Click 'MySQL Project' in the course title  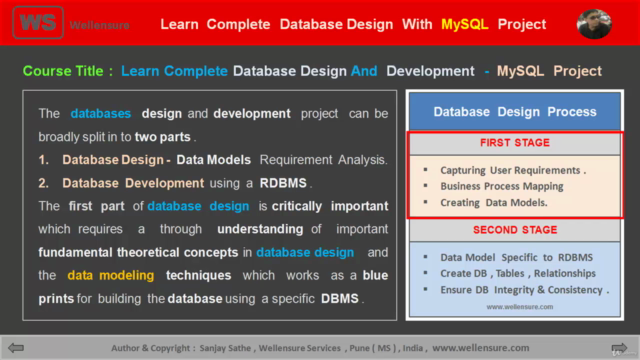pos(549,71)
